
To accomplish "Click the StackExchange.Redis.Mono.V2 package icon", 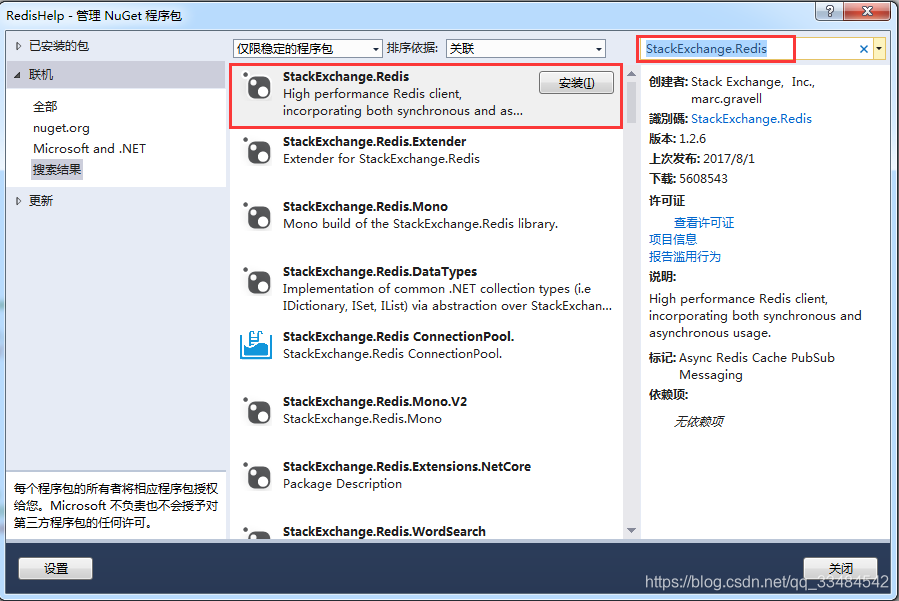I will 257,411.
